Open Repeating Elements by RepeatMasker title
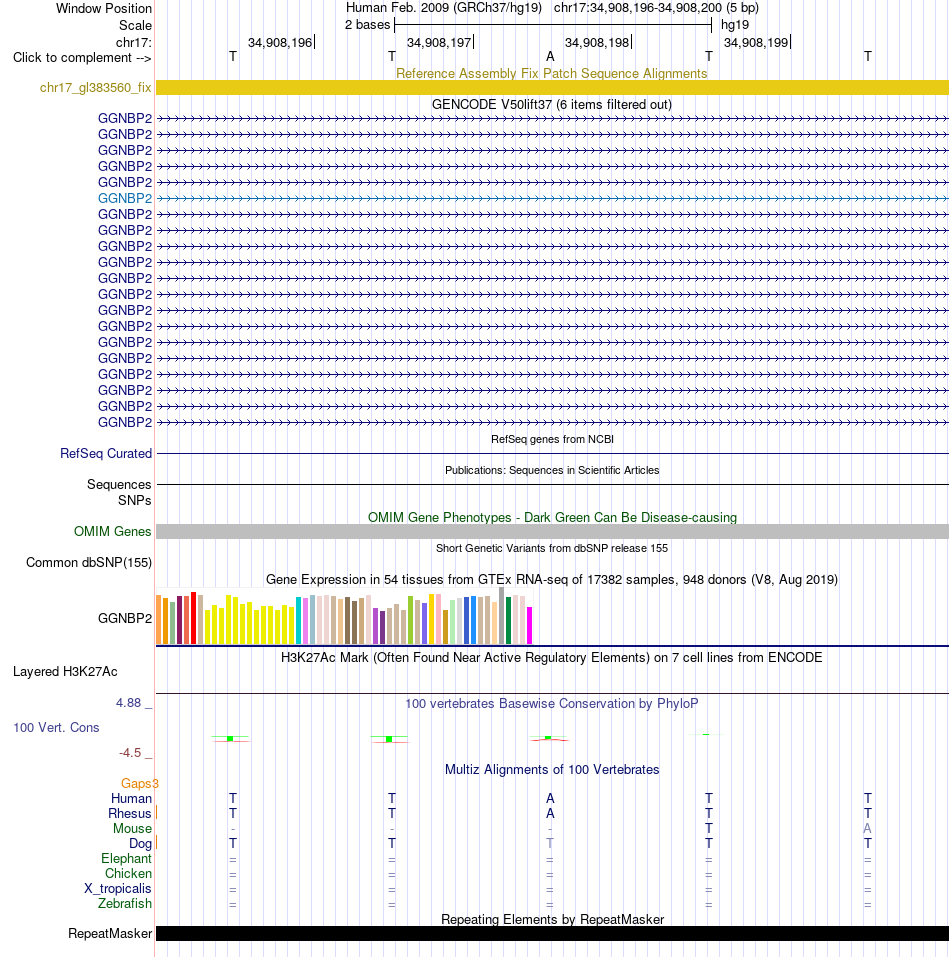950x957 pixels. (x=552, y=920)
